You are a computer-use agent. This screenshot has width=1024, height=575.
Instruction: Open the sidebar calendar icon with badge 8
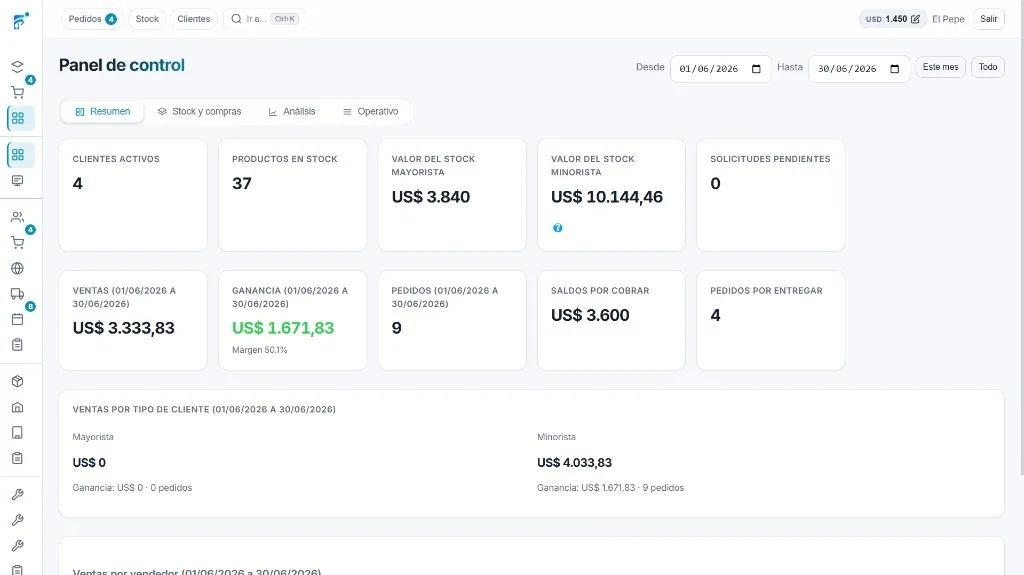(x=18, y=319)
